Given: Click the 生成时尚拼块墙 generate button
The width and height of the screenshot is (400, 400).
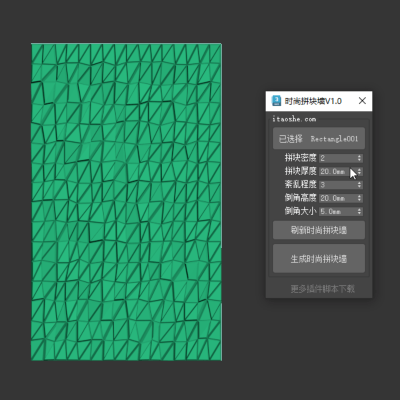Looking at the screenshot, I should [319, 259].
